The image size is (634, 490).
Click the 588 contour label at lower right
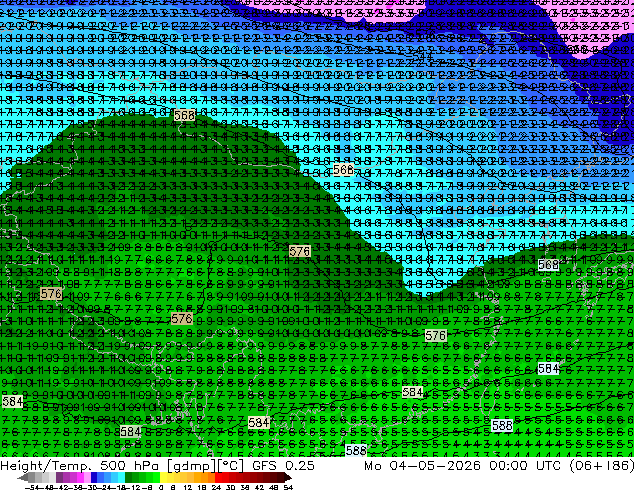coord(502,425)
